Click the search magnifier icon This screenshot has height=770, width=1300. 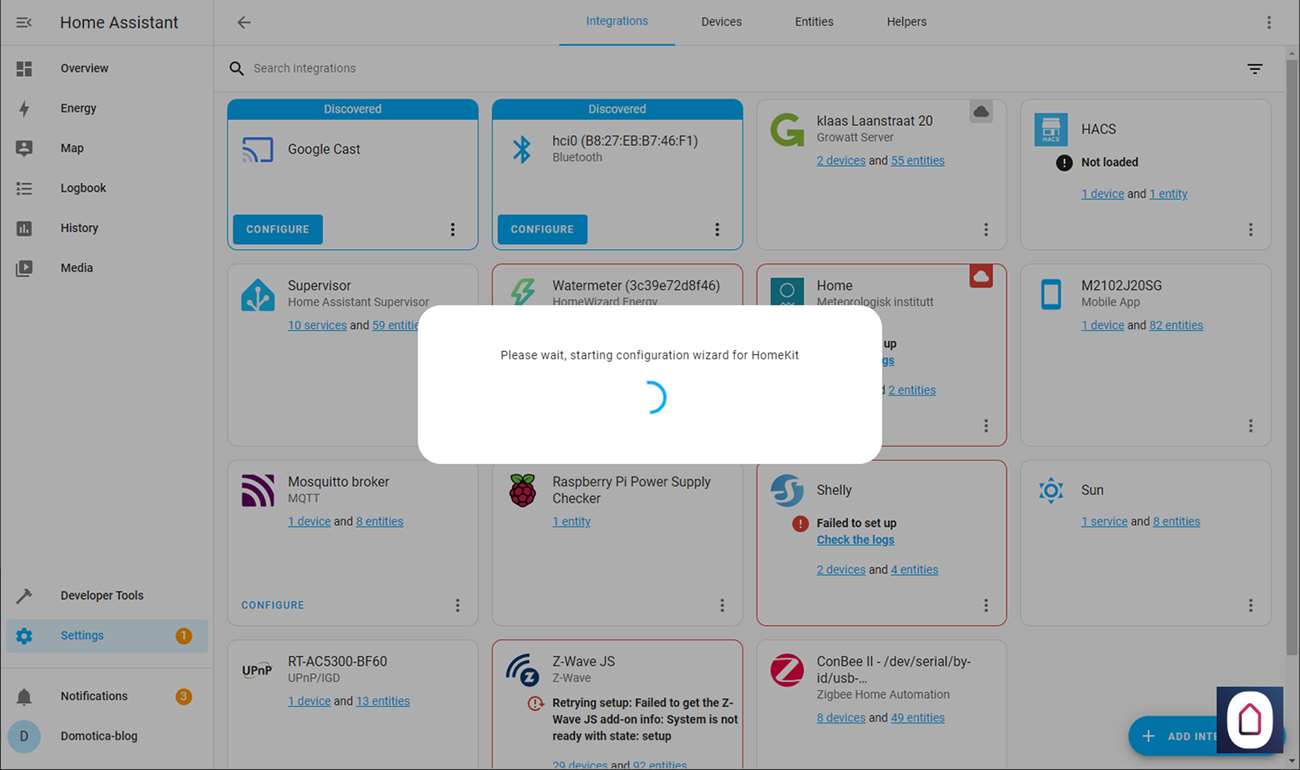click(237, 69)
